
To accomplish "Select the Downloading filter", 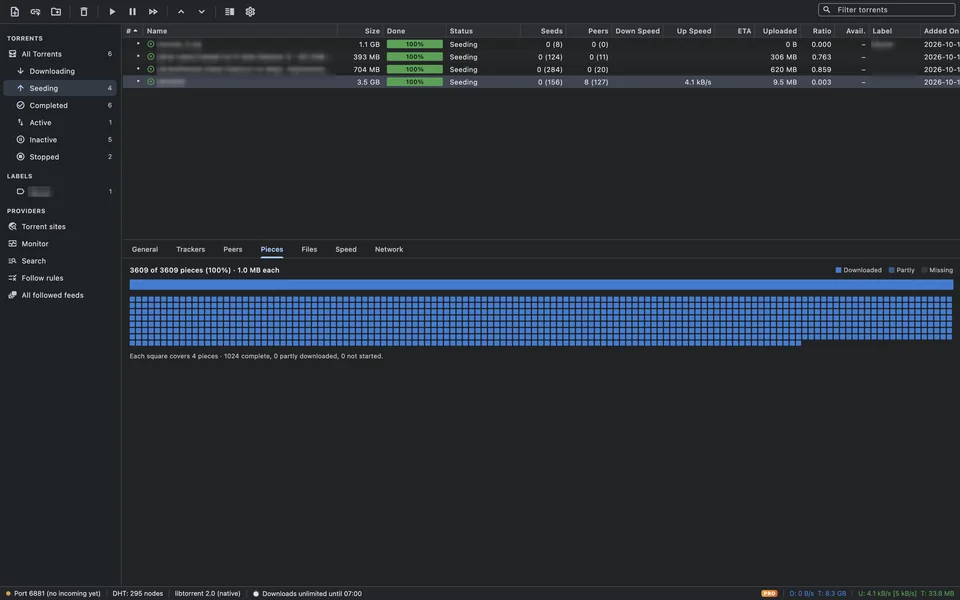I will 59,71.
